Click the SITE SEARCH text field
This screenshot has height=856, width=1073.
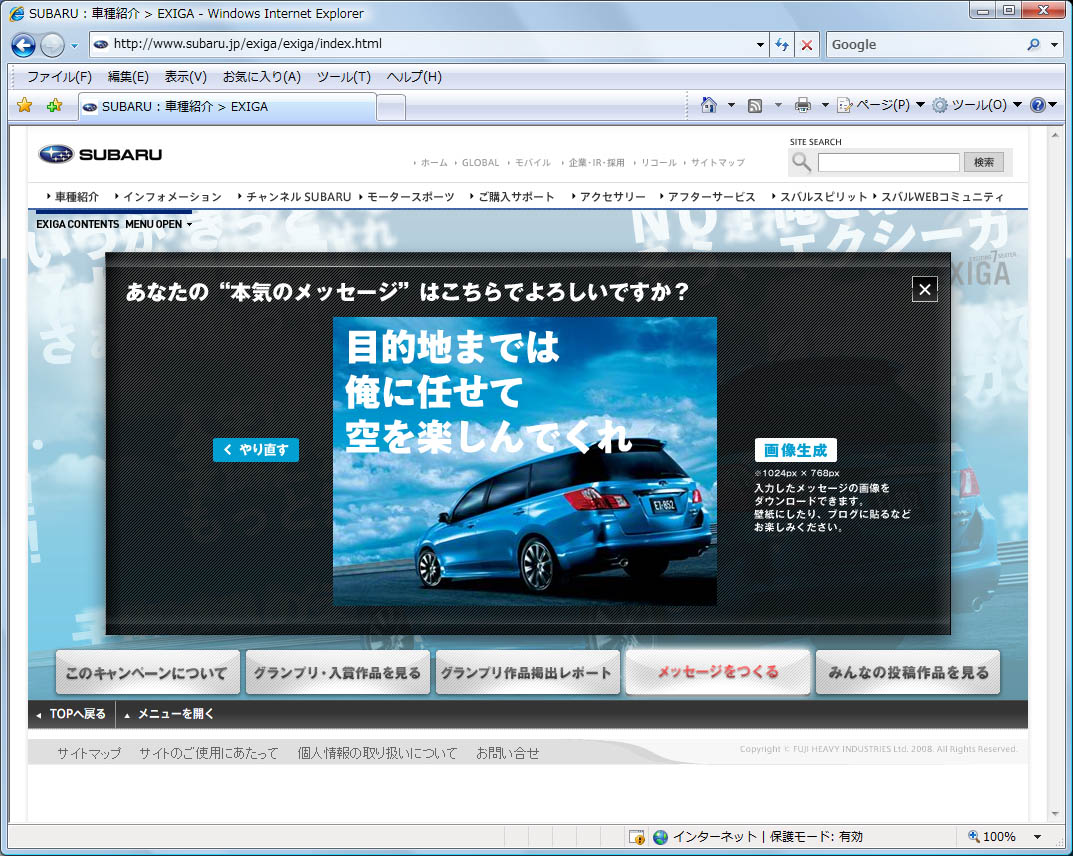click(x=888, y=162)
